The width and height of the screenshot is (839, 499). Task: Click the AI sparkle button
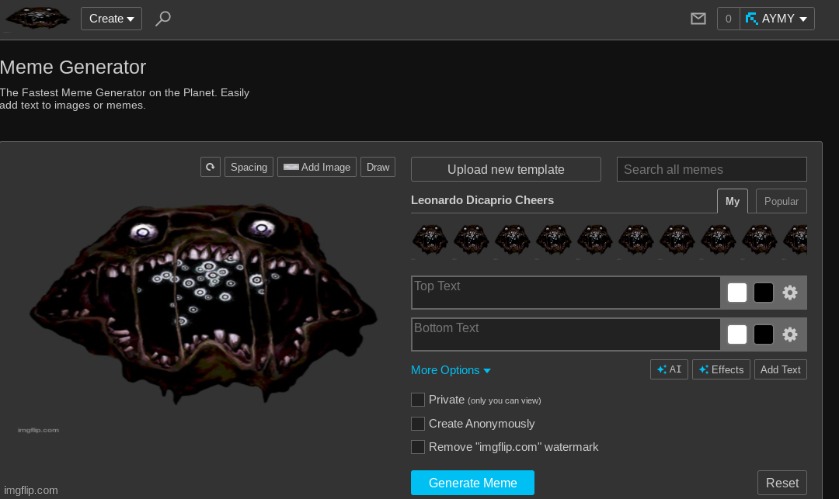669,369
